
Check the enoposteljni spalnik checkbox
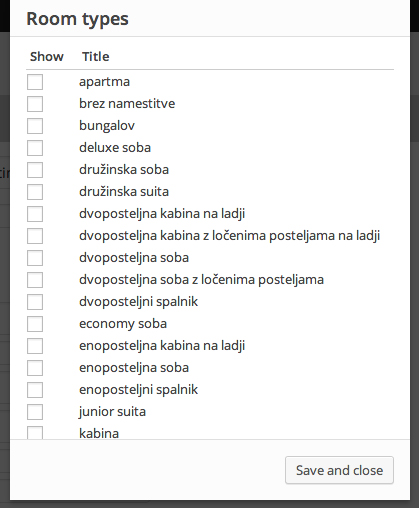(x=35, y=390)
